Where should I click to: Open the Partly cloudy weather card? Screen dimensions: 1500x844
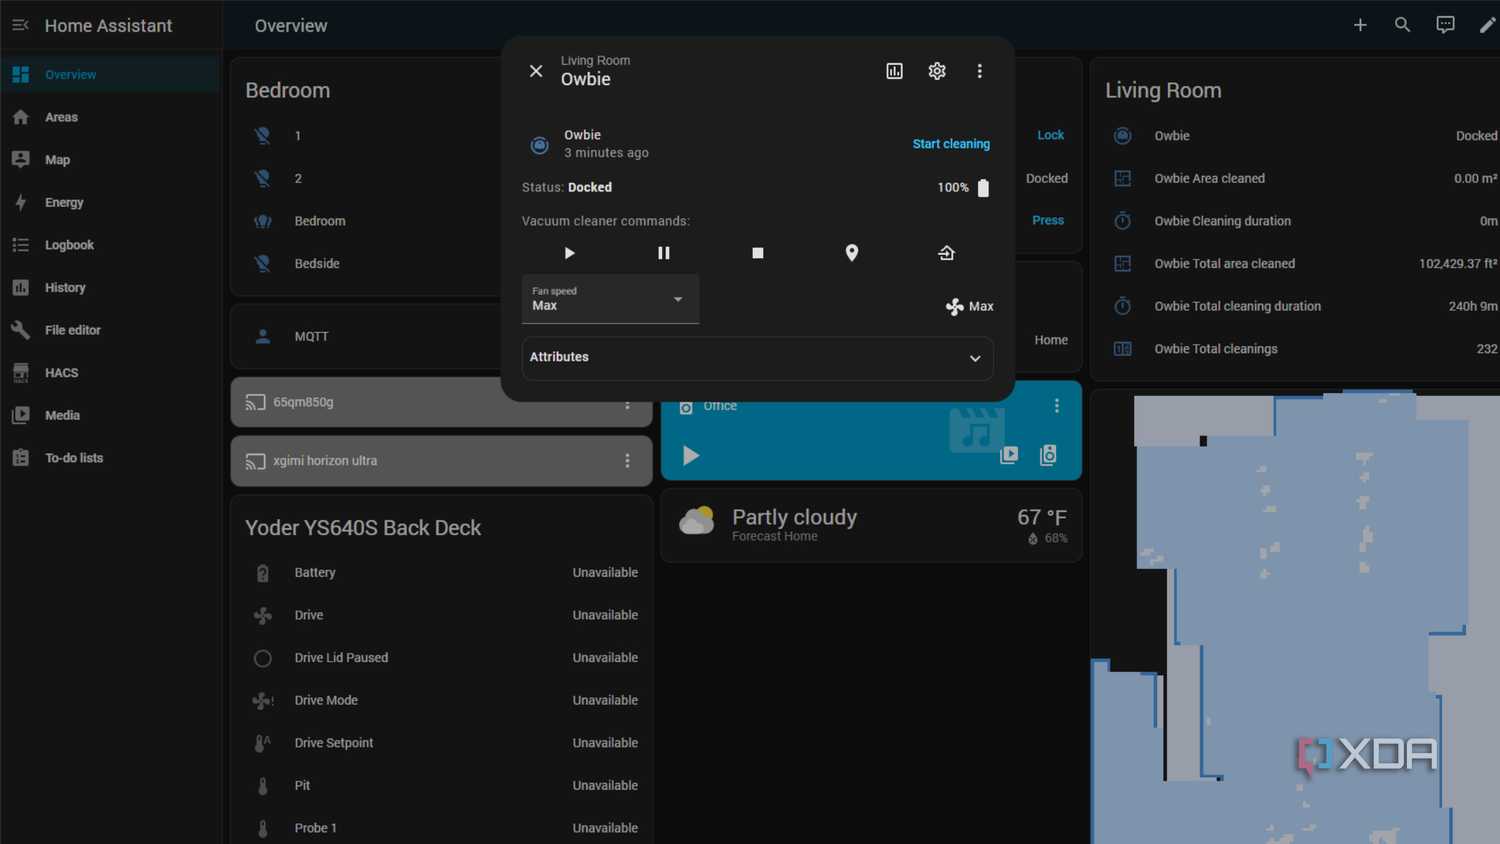click(x=871, y=525)
